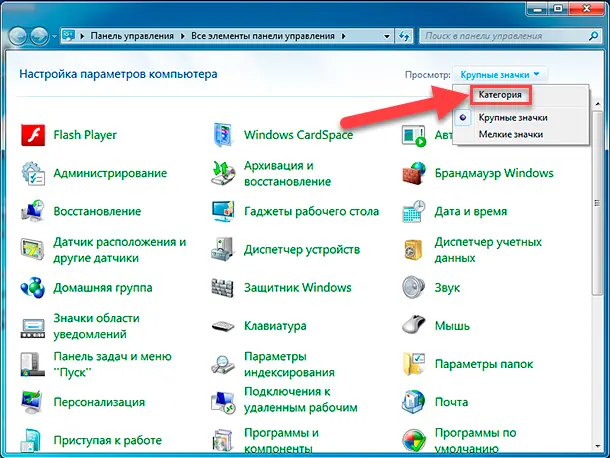The image size is (610, 458).
Task: Expand arrow after Все элементы панели управления
Action: coord(344,36)
